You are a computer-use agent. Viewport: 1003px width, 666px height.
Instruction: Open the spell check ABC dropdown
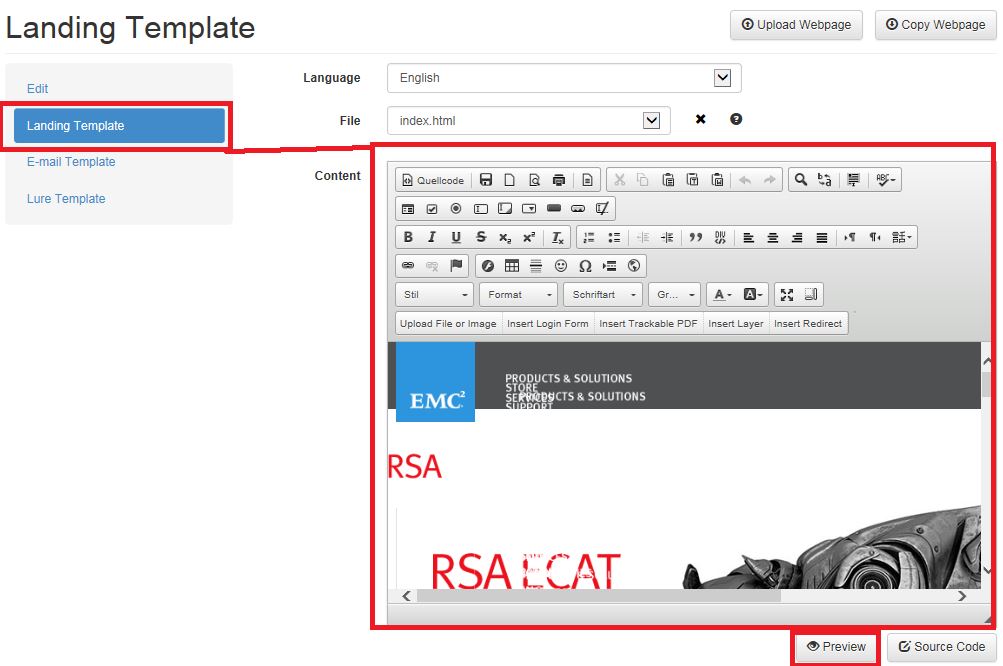pyautogui.click(x=885, y=180)
